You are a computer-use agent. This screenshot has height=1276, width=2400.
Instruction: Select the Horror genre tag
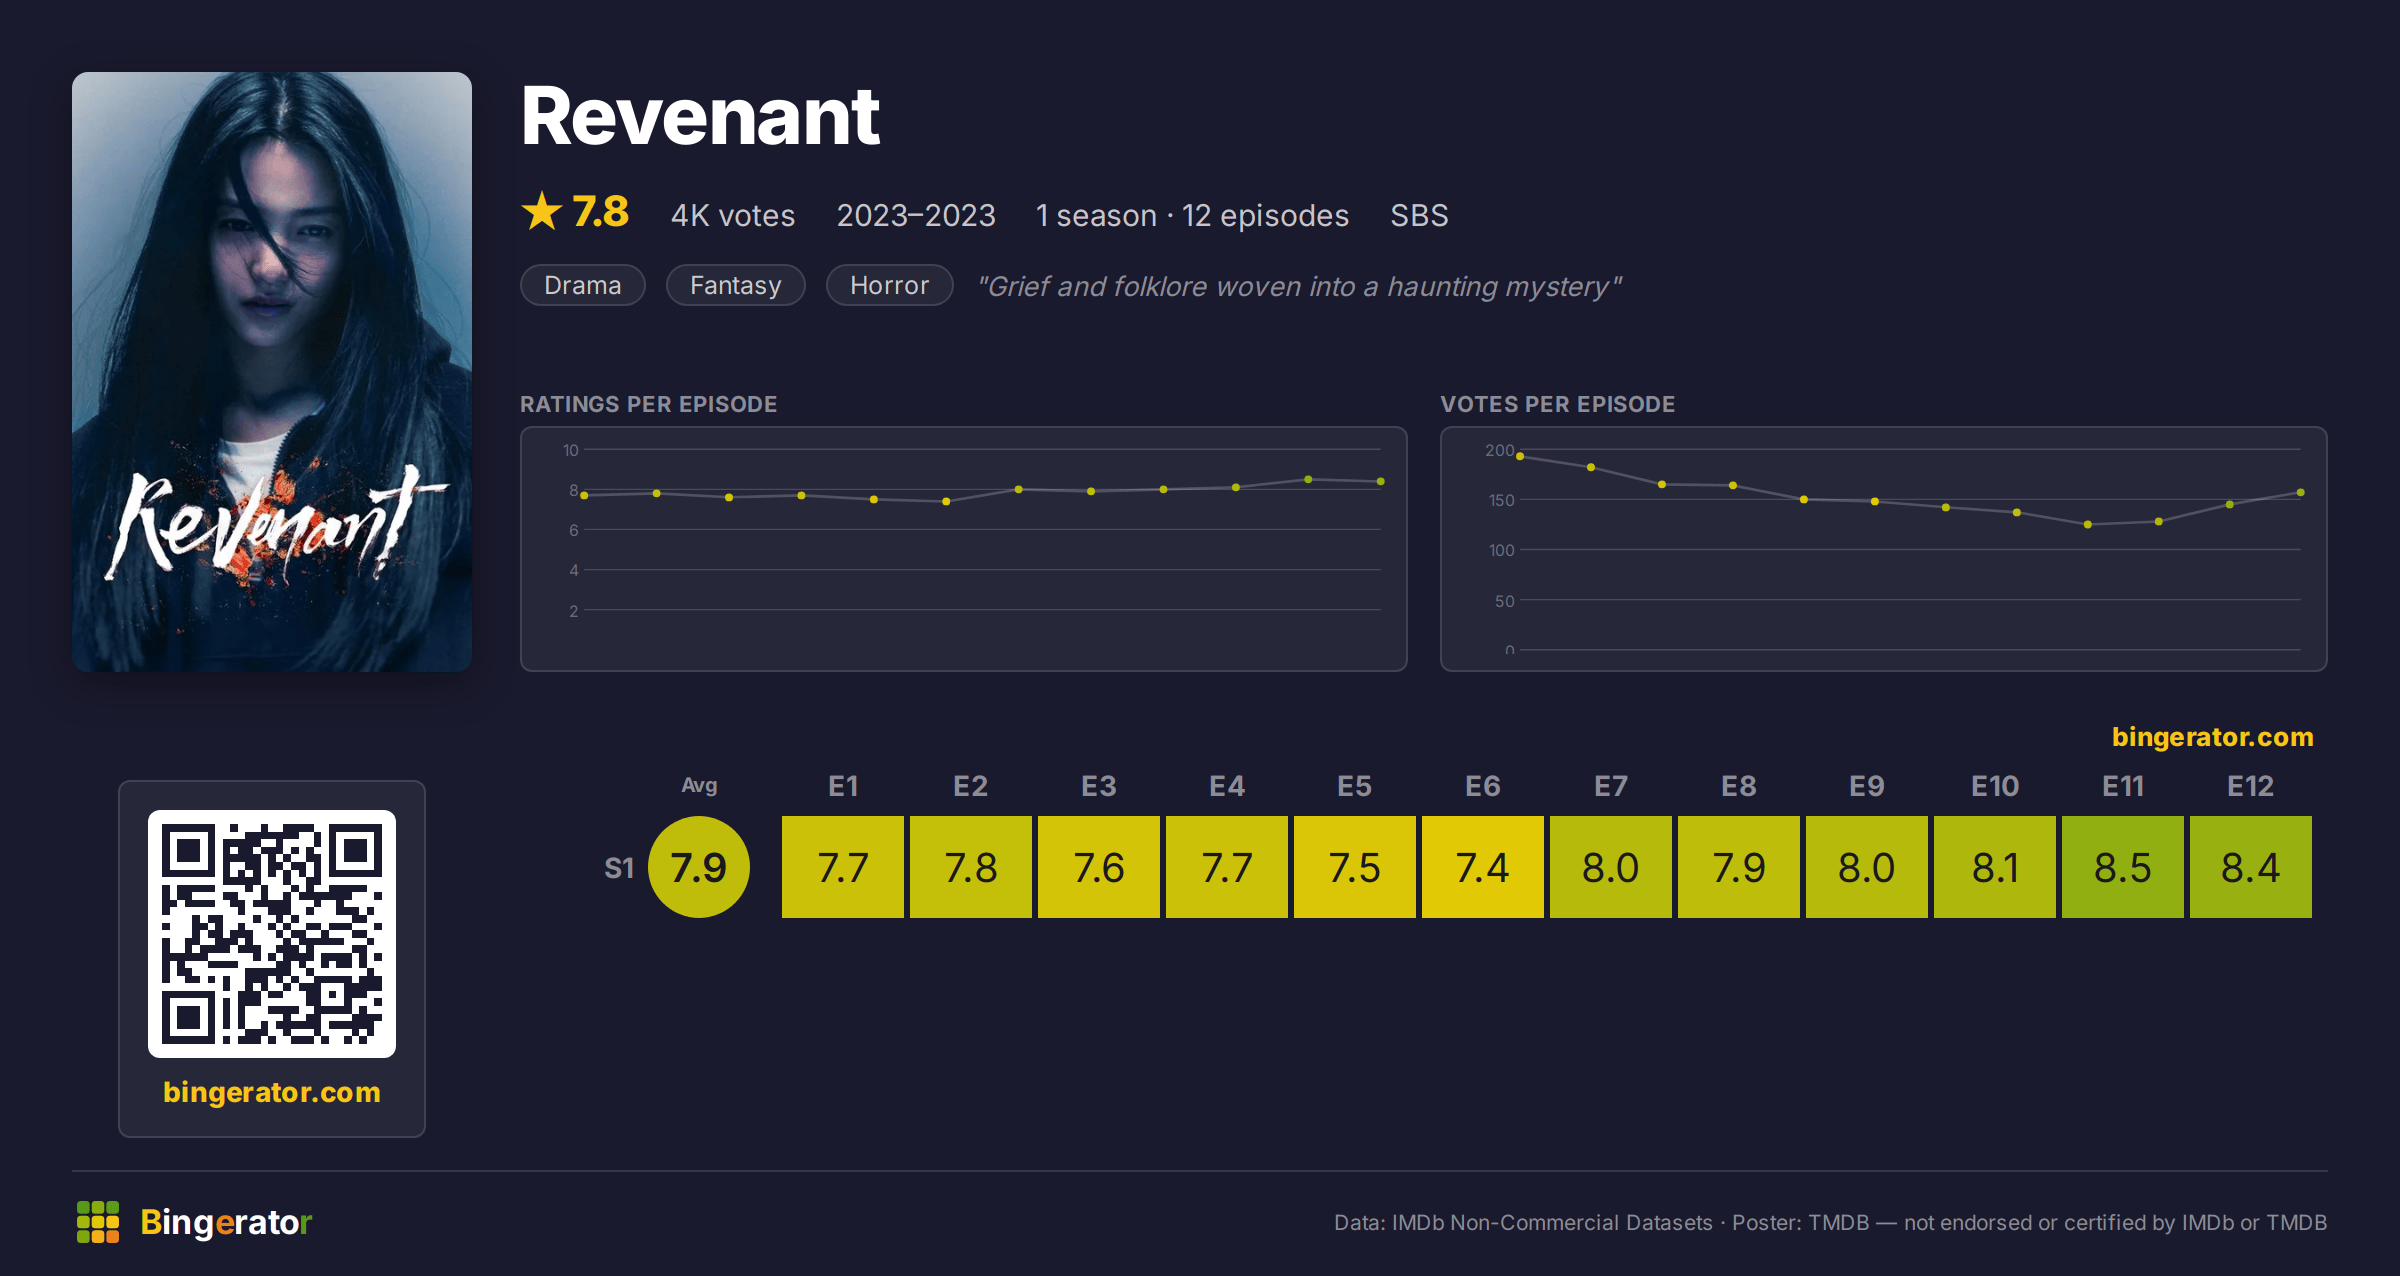click(x=890, y=285)
